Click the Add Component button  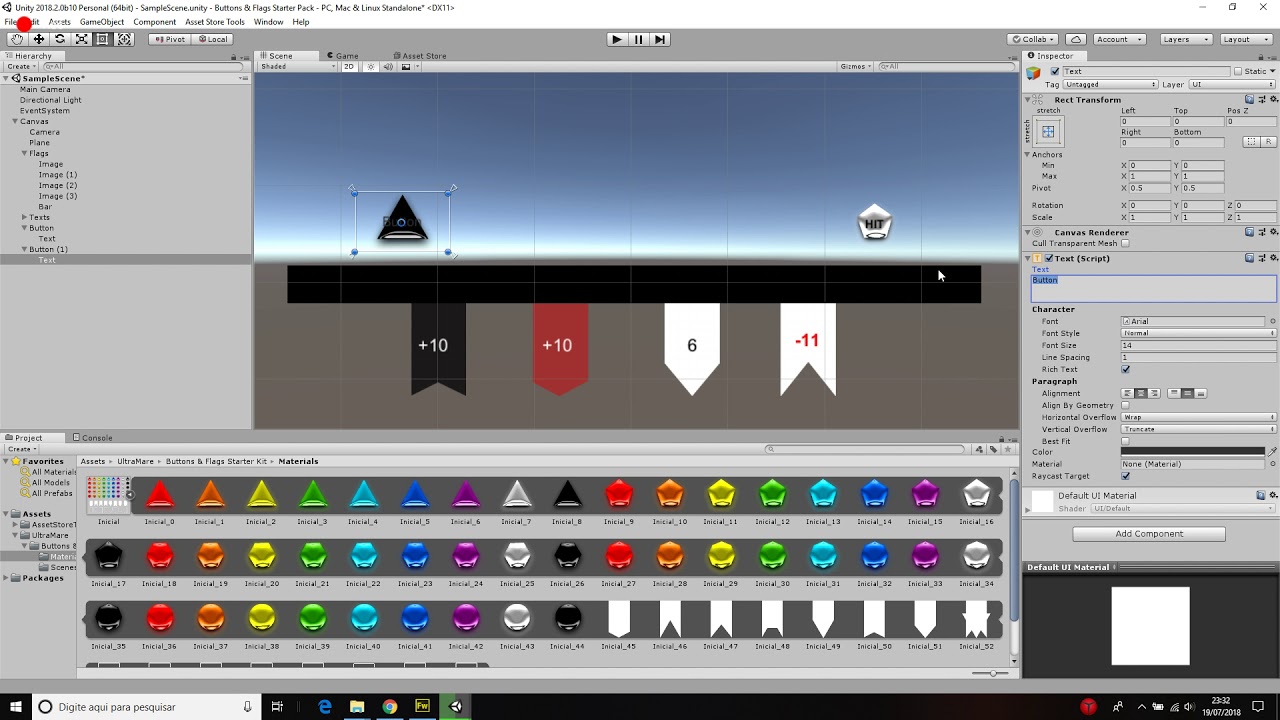pyautogui.click(x=1149, y=534)
